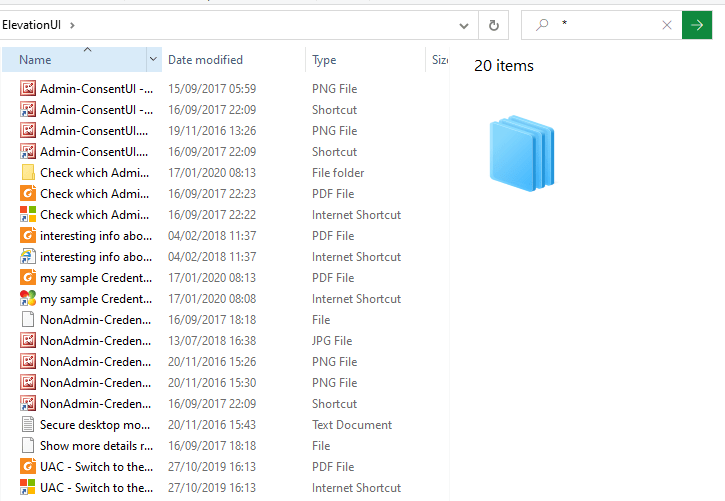The image size is (725, 501).
Task: Select the PNG icon dated 15/09/2017 05:59
Action: 28,88
